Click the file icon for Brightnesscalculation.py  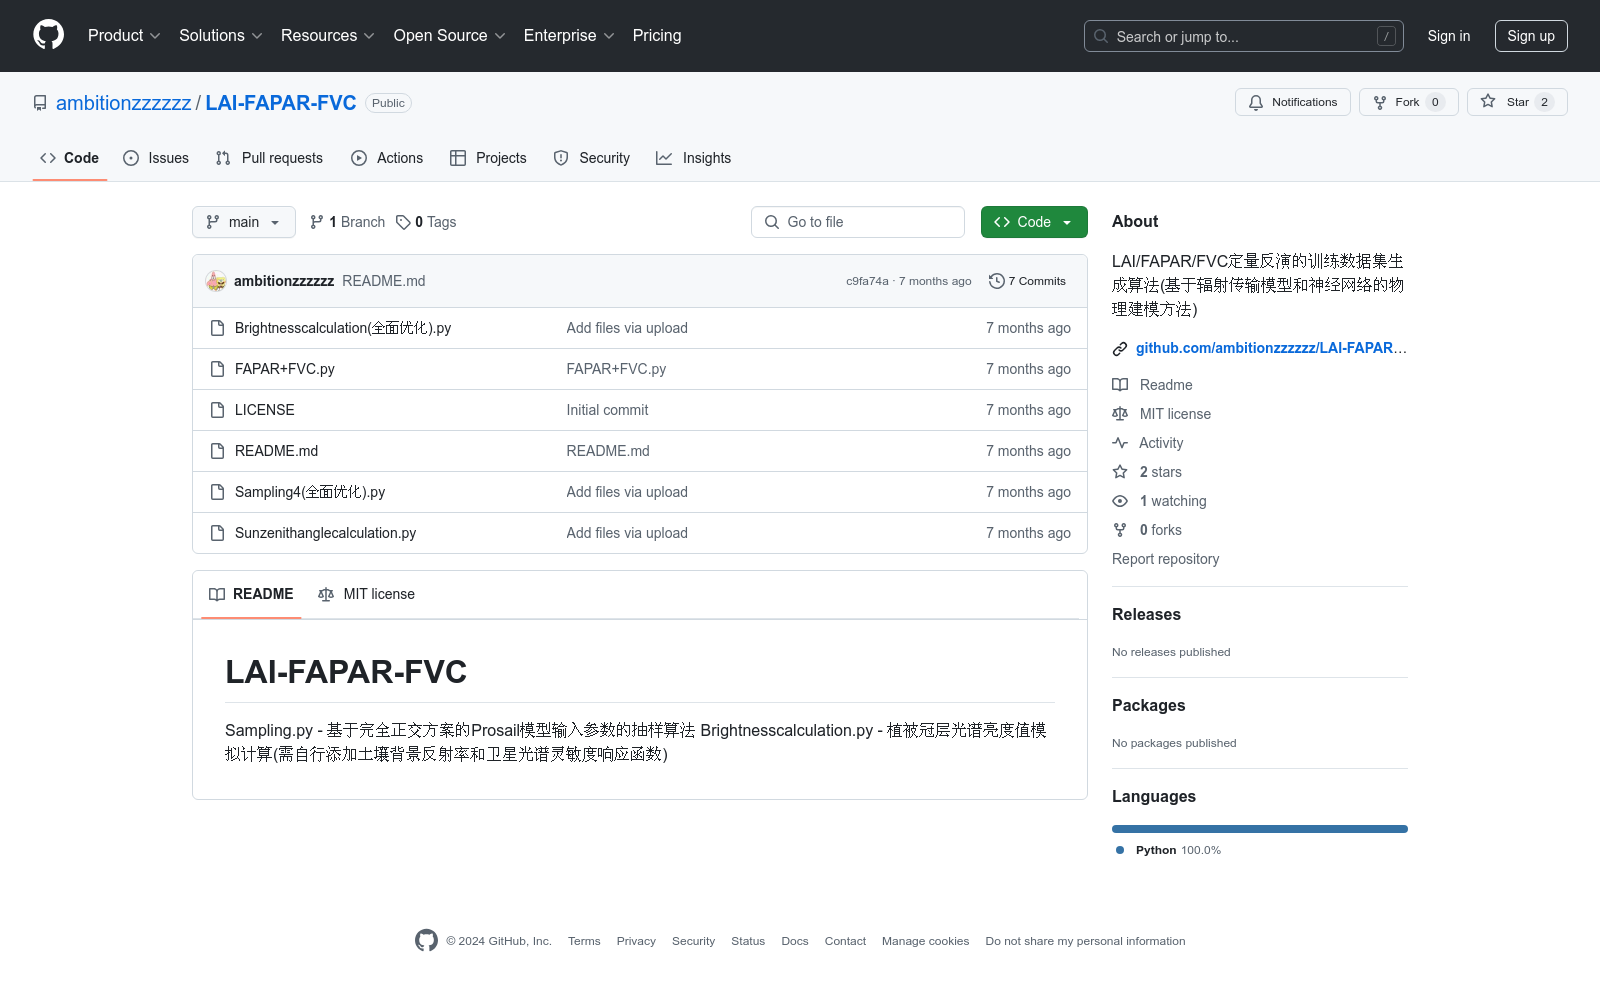[217, 328]
